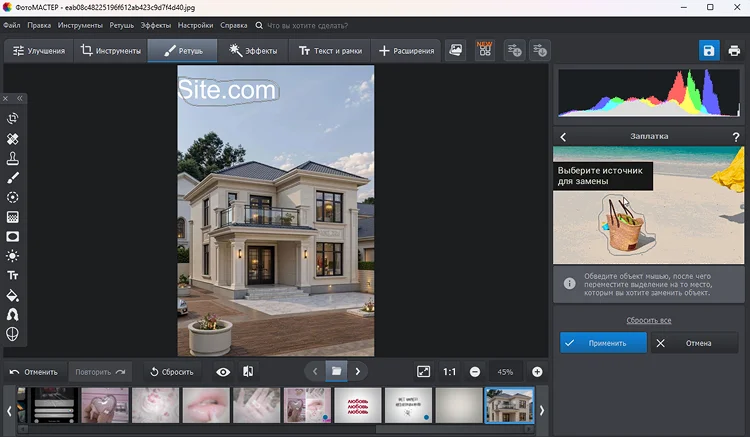Zoom in with plus button

coord(537,372)
